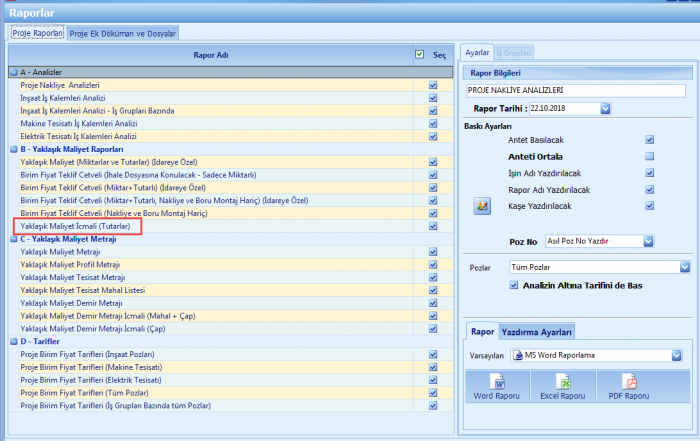Uncheck Antet Basılacak option

click(649, 140)
